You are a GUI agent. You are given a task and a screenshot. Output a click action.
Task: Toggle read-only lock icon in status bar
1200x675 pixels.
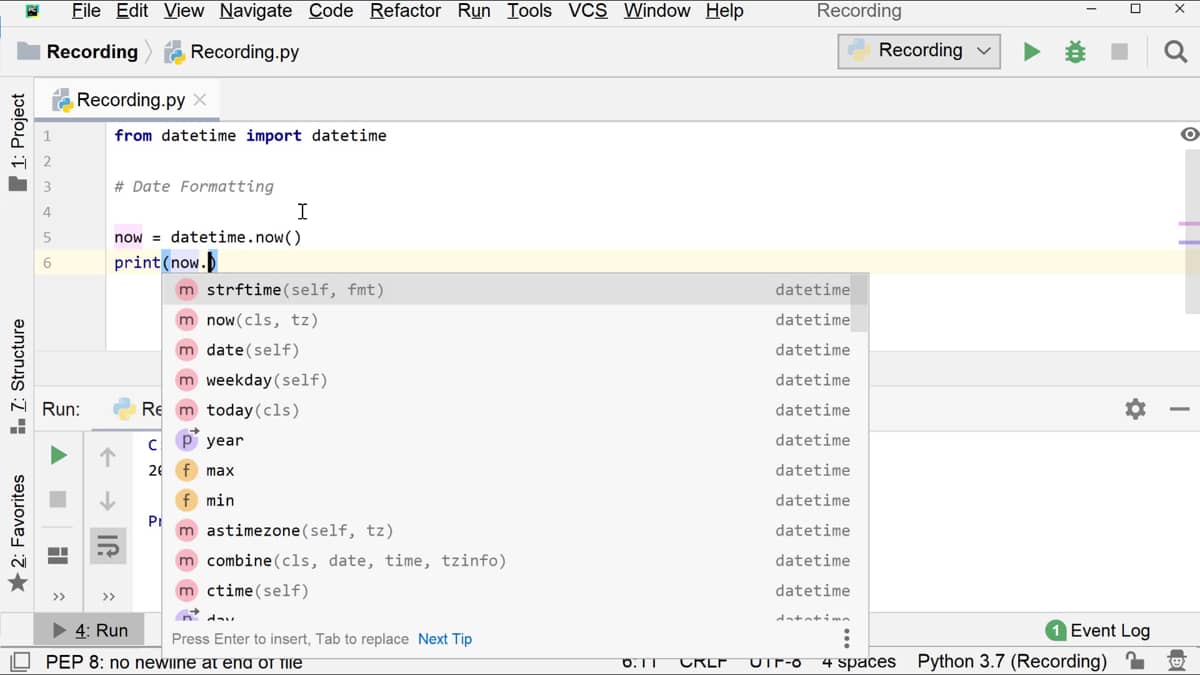[1134, 661]
